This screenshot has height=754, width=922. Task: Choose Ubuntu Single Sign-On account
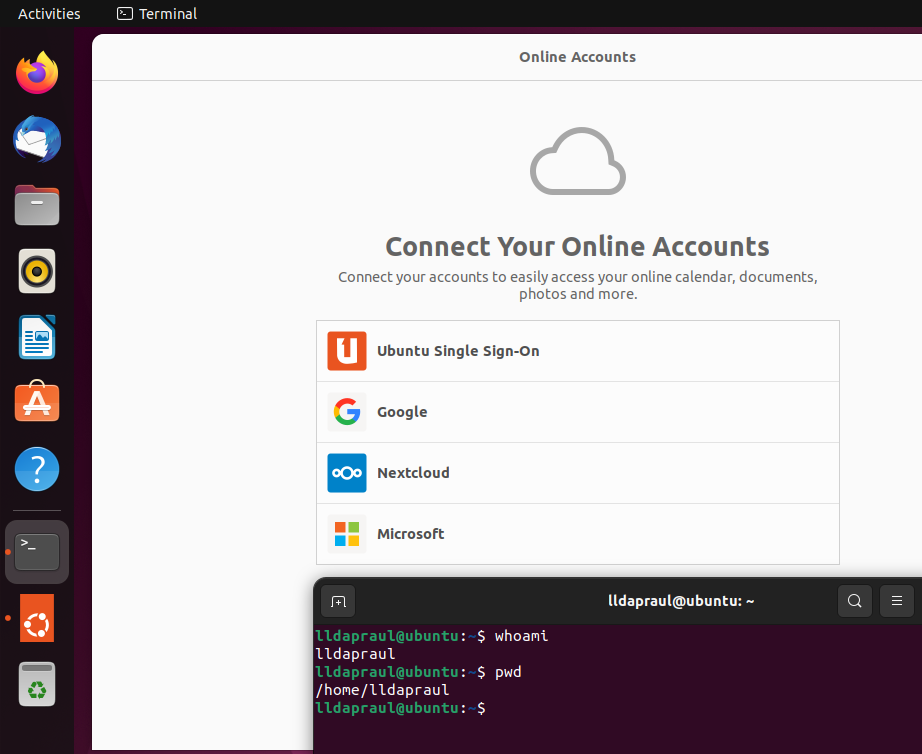click(577, 351)
